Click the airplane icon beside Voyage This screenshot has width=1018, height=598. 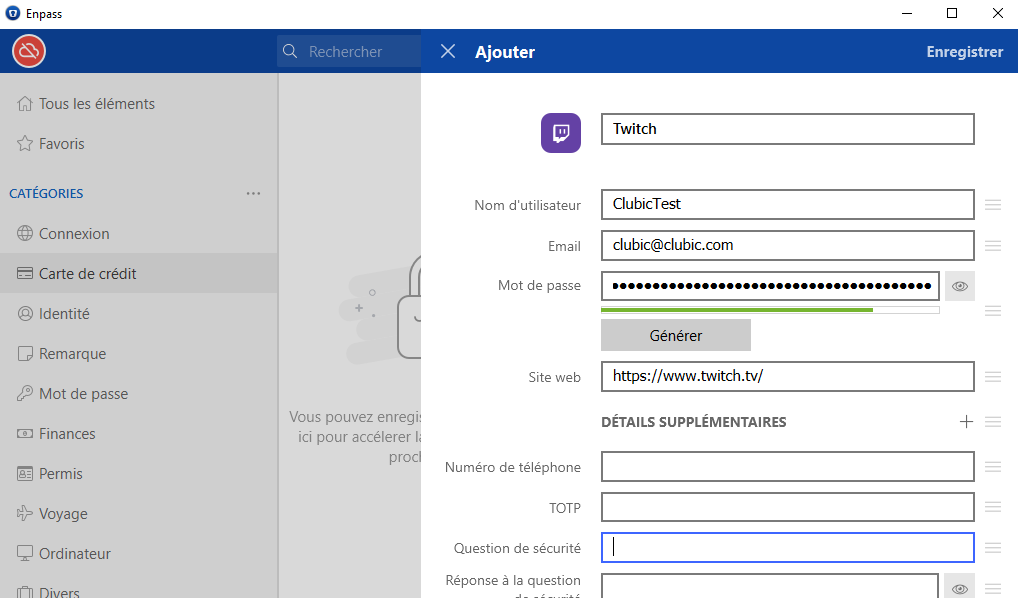(x=25, y=514)
